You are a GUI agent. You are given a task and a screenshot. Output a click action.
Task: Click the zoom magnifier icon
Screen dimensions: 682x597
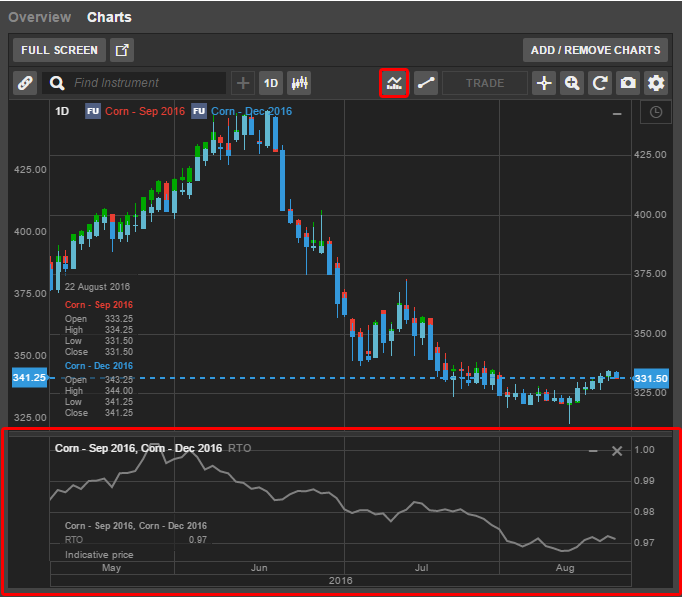pyautogui.click(x=572, y=83)
